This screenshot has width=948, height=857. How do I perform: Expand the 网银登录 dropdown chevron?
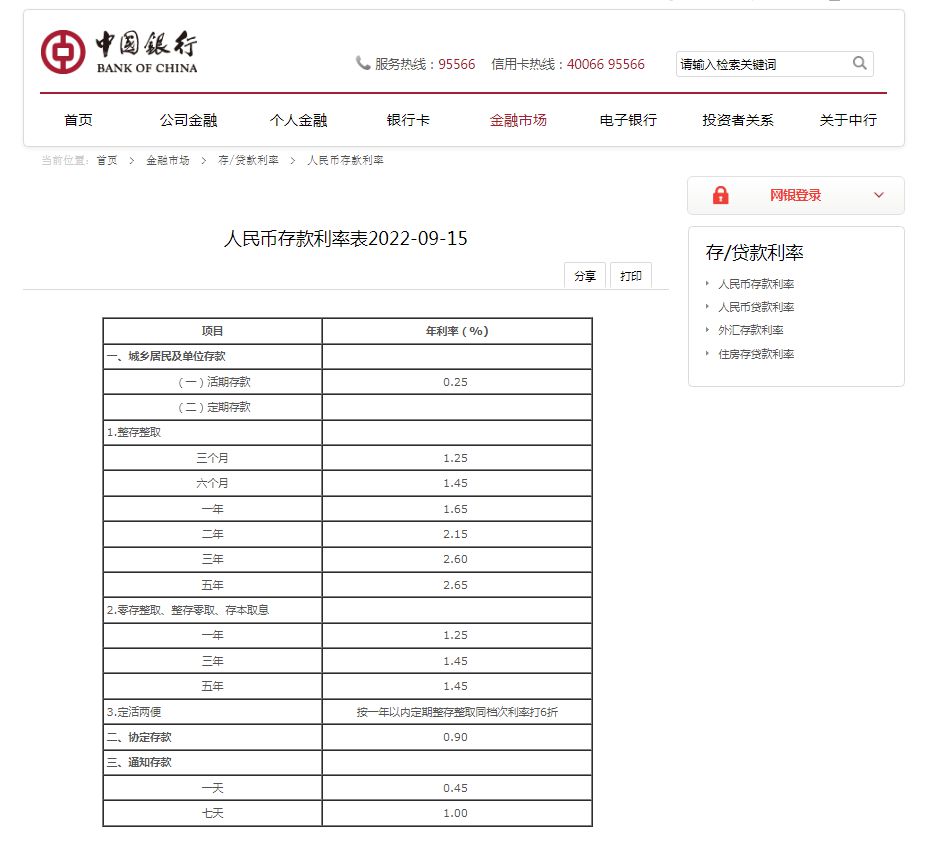(x=878, y=195)
